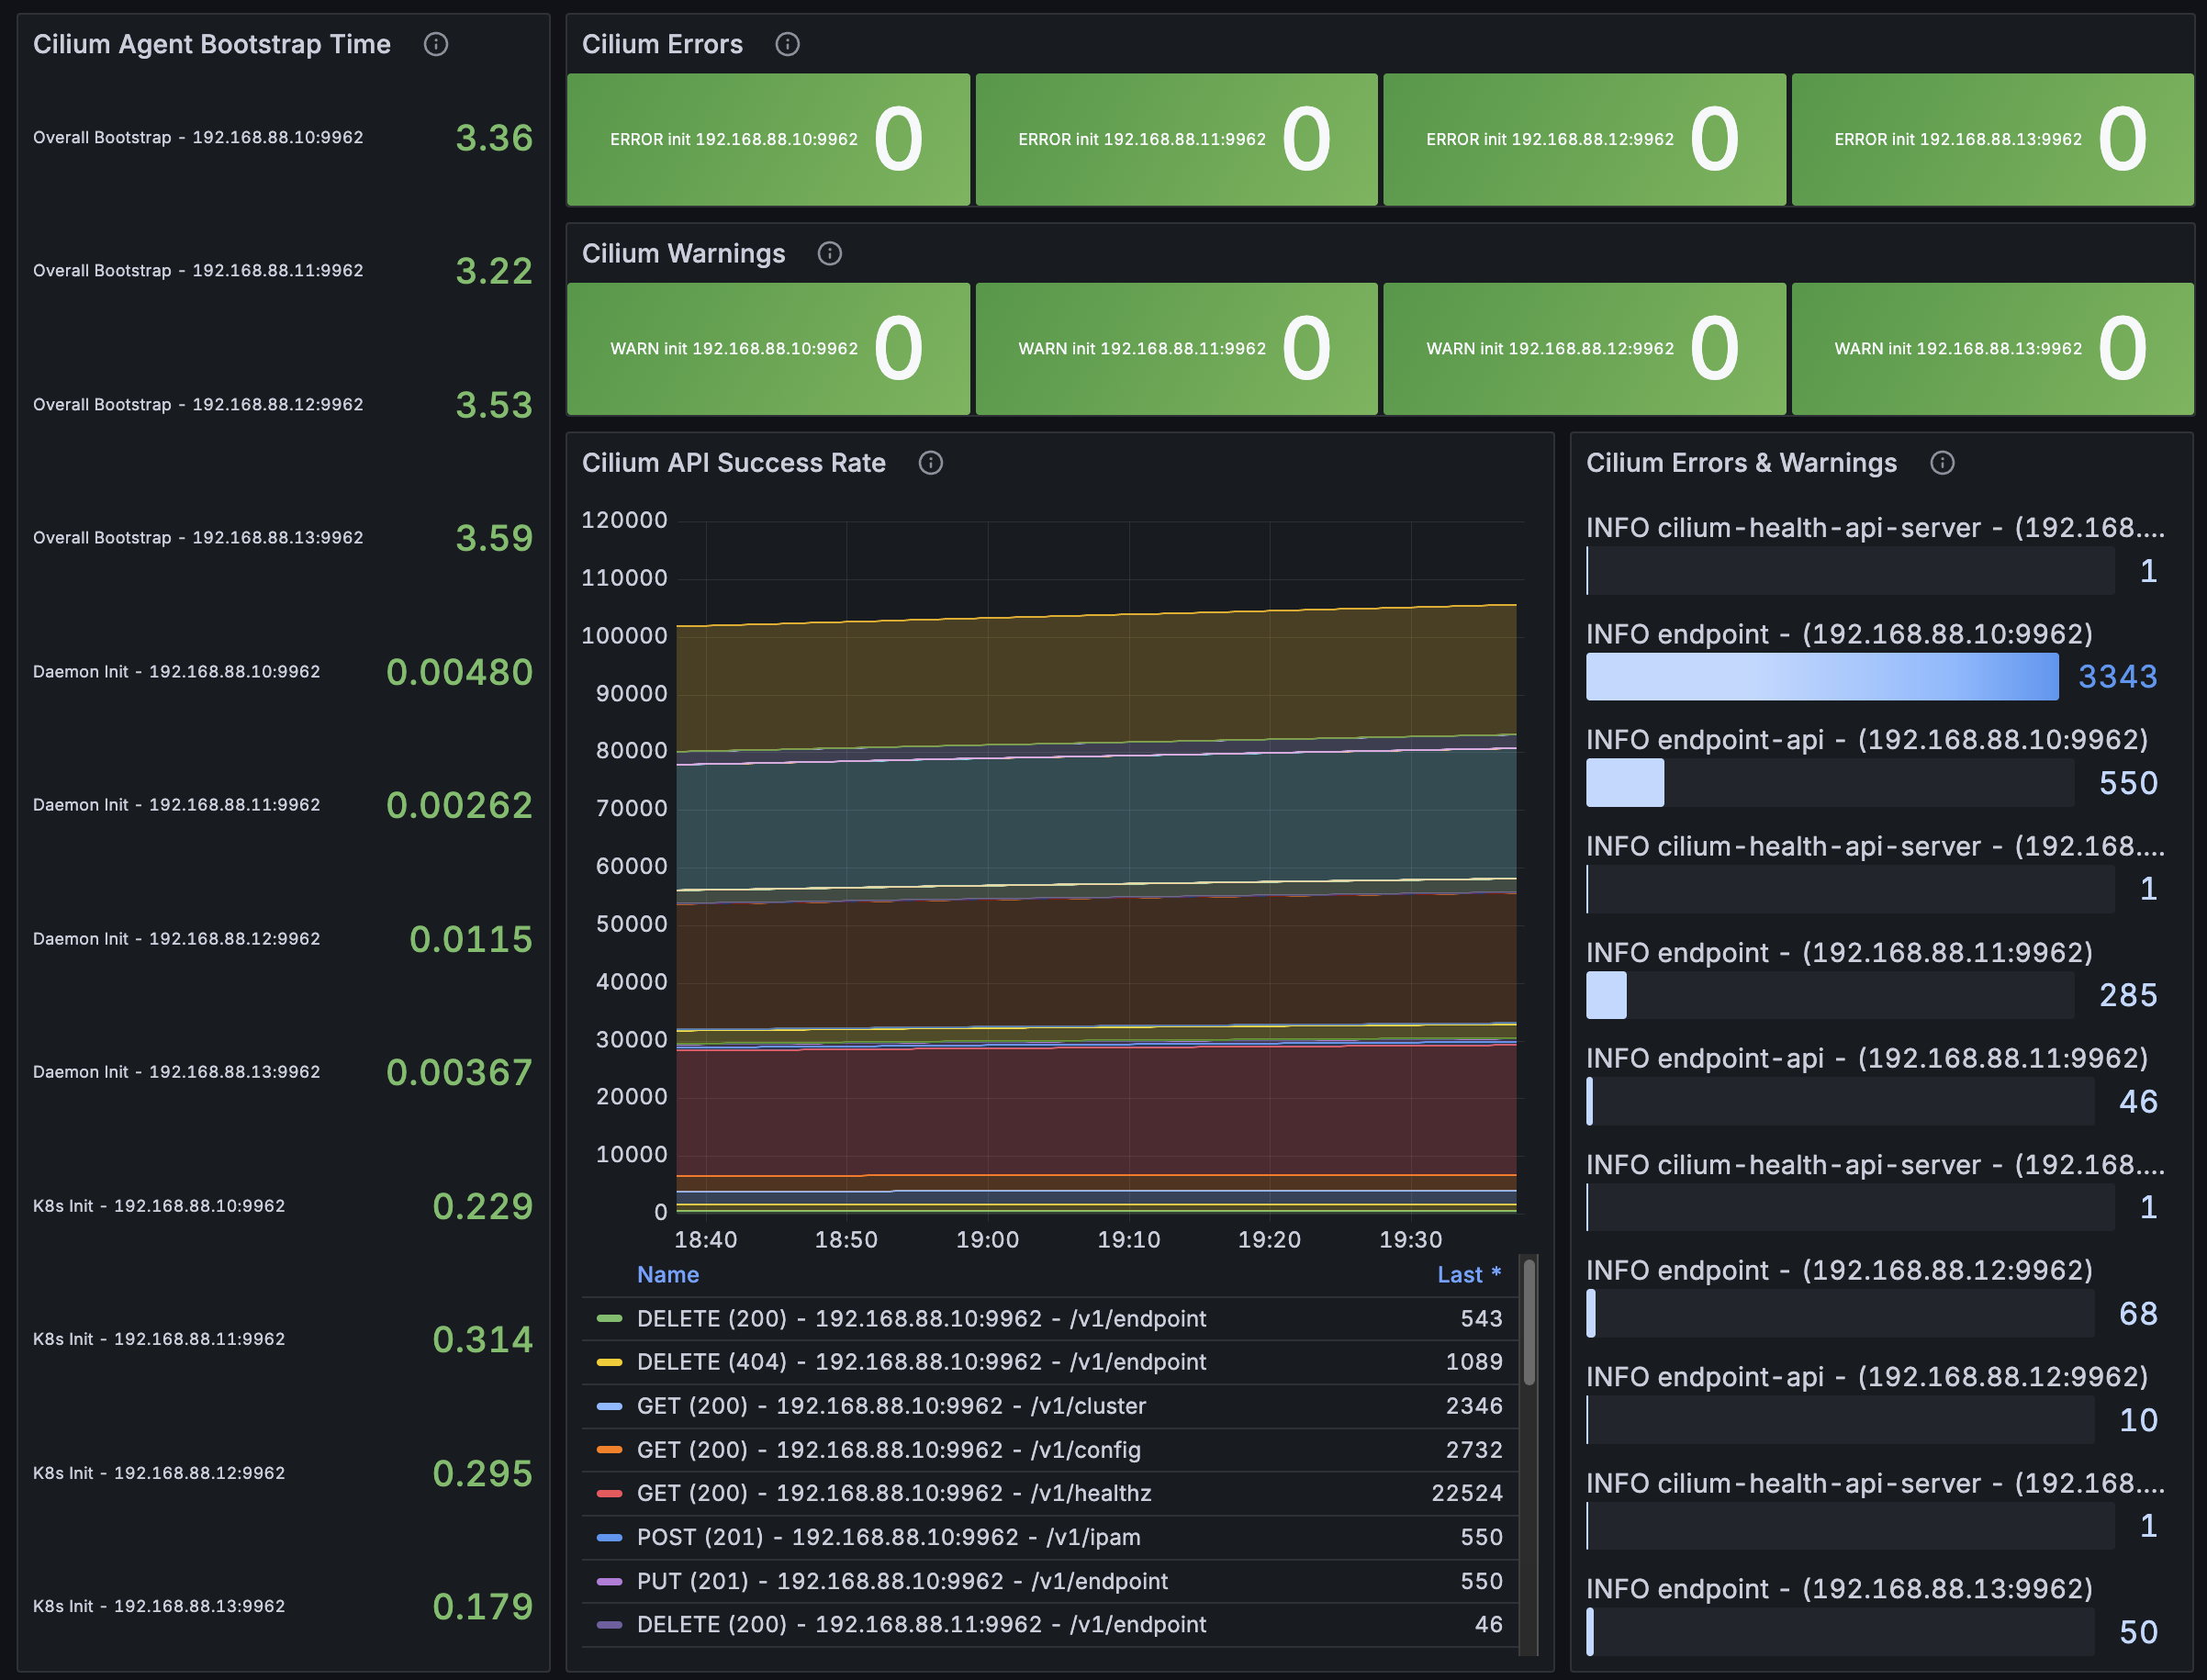This screenshot has width=2207, height=1680.
Task: Click orange color swatch of GET /v1/config
Action: [x=609, y=1450]
